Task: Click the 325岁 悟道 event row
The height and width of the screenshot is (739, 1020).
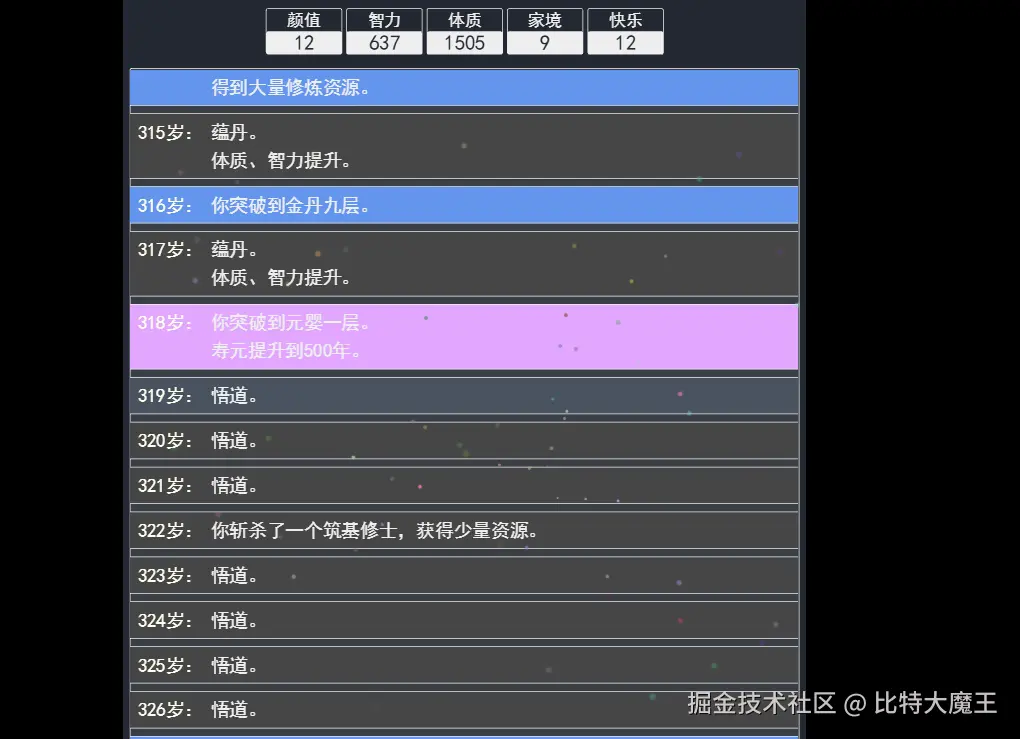Action: 463,665
